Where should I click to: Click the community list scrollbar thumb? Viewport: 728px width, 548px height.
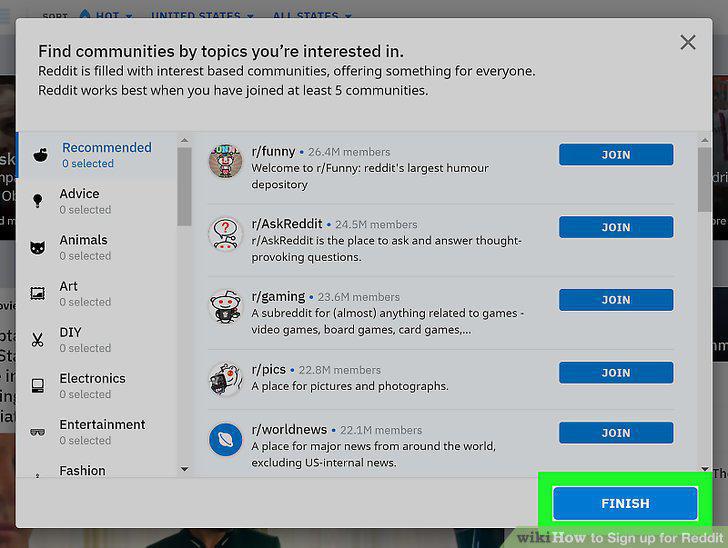click(x=705, y=179)
